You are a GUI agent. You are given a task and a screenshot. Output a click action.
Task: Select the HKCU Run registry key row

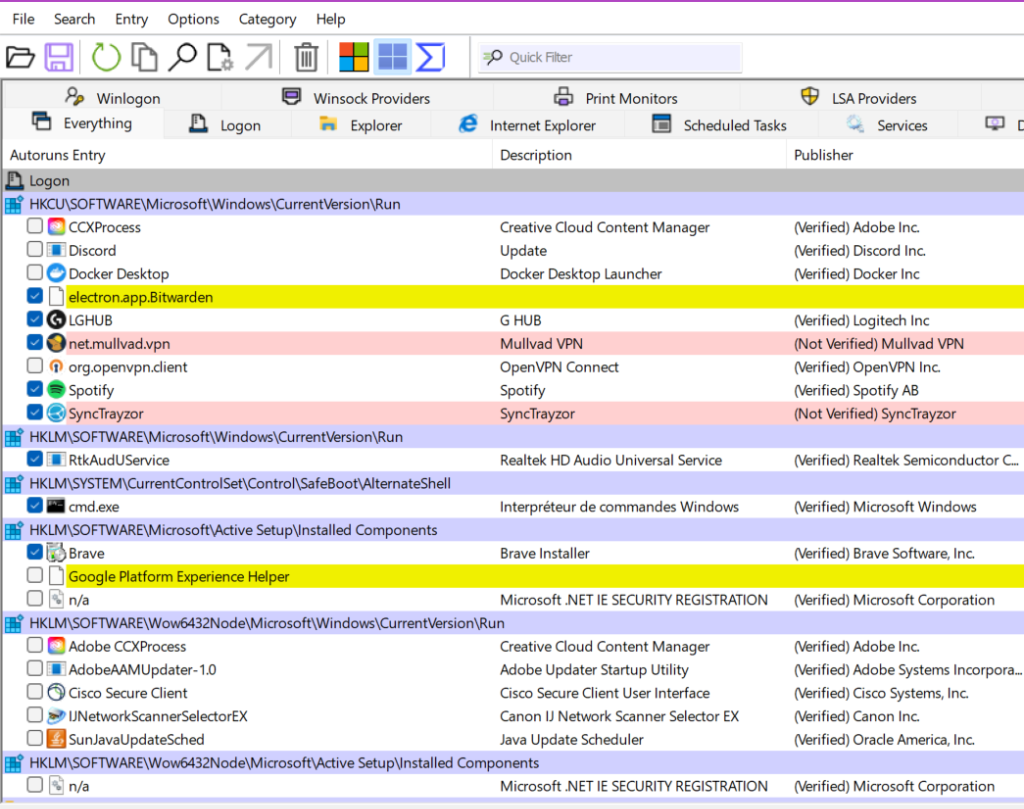(x=513, y=204)
